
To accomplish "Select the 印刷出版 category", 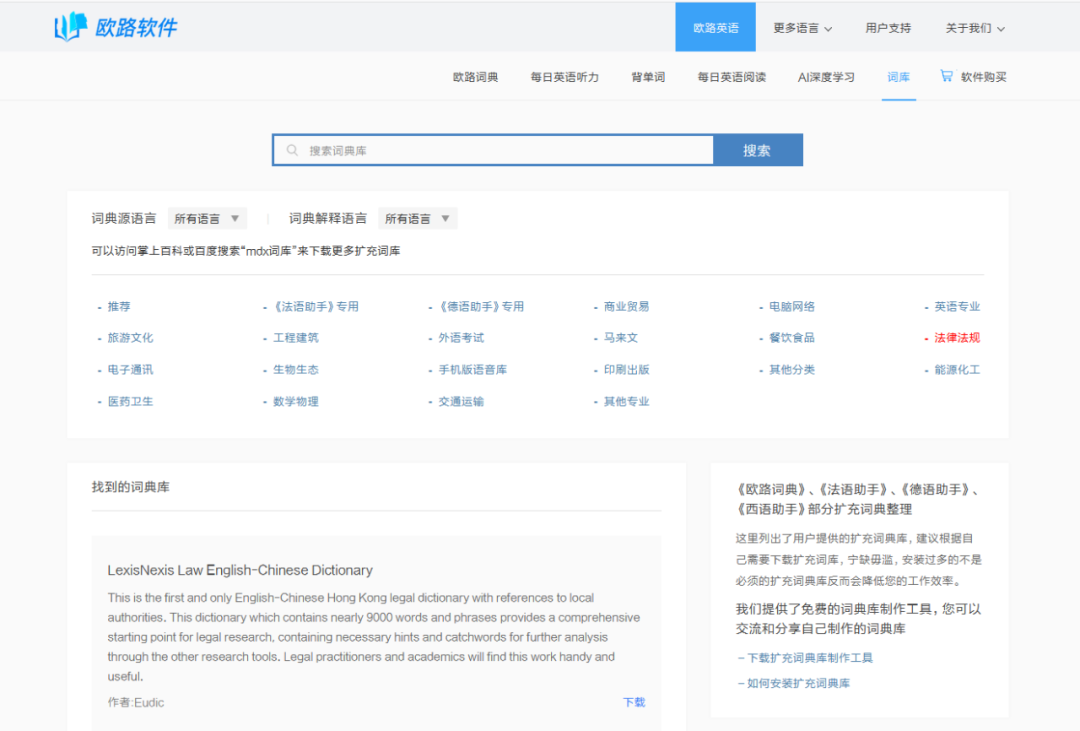I will click(626, 370).
